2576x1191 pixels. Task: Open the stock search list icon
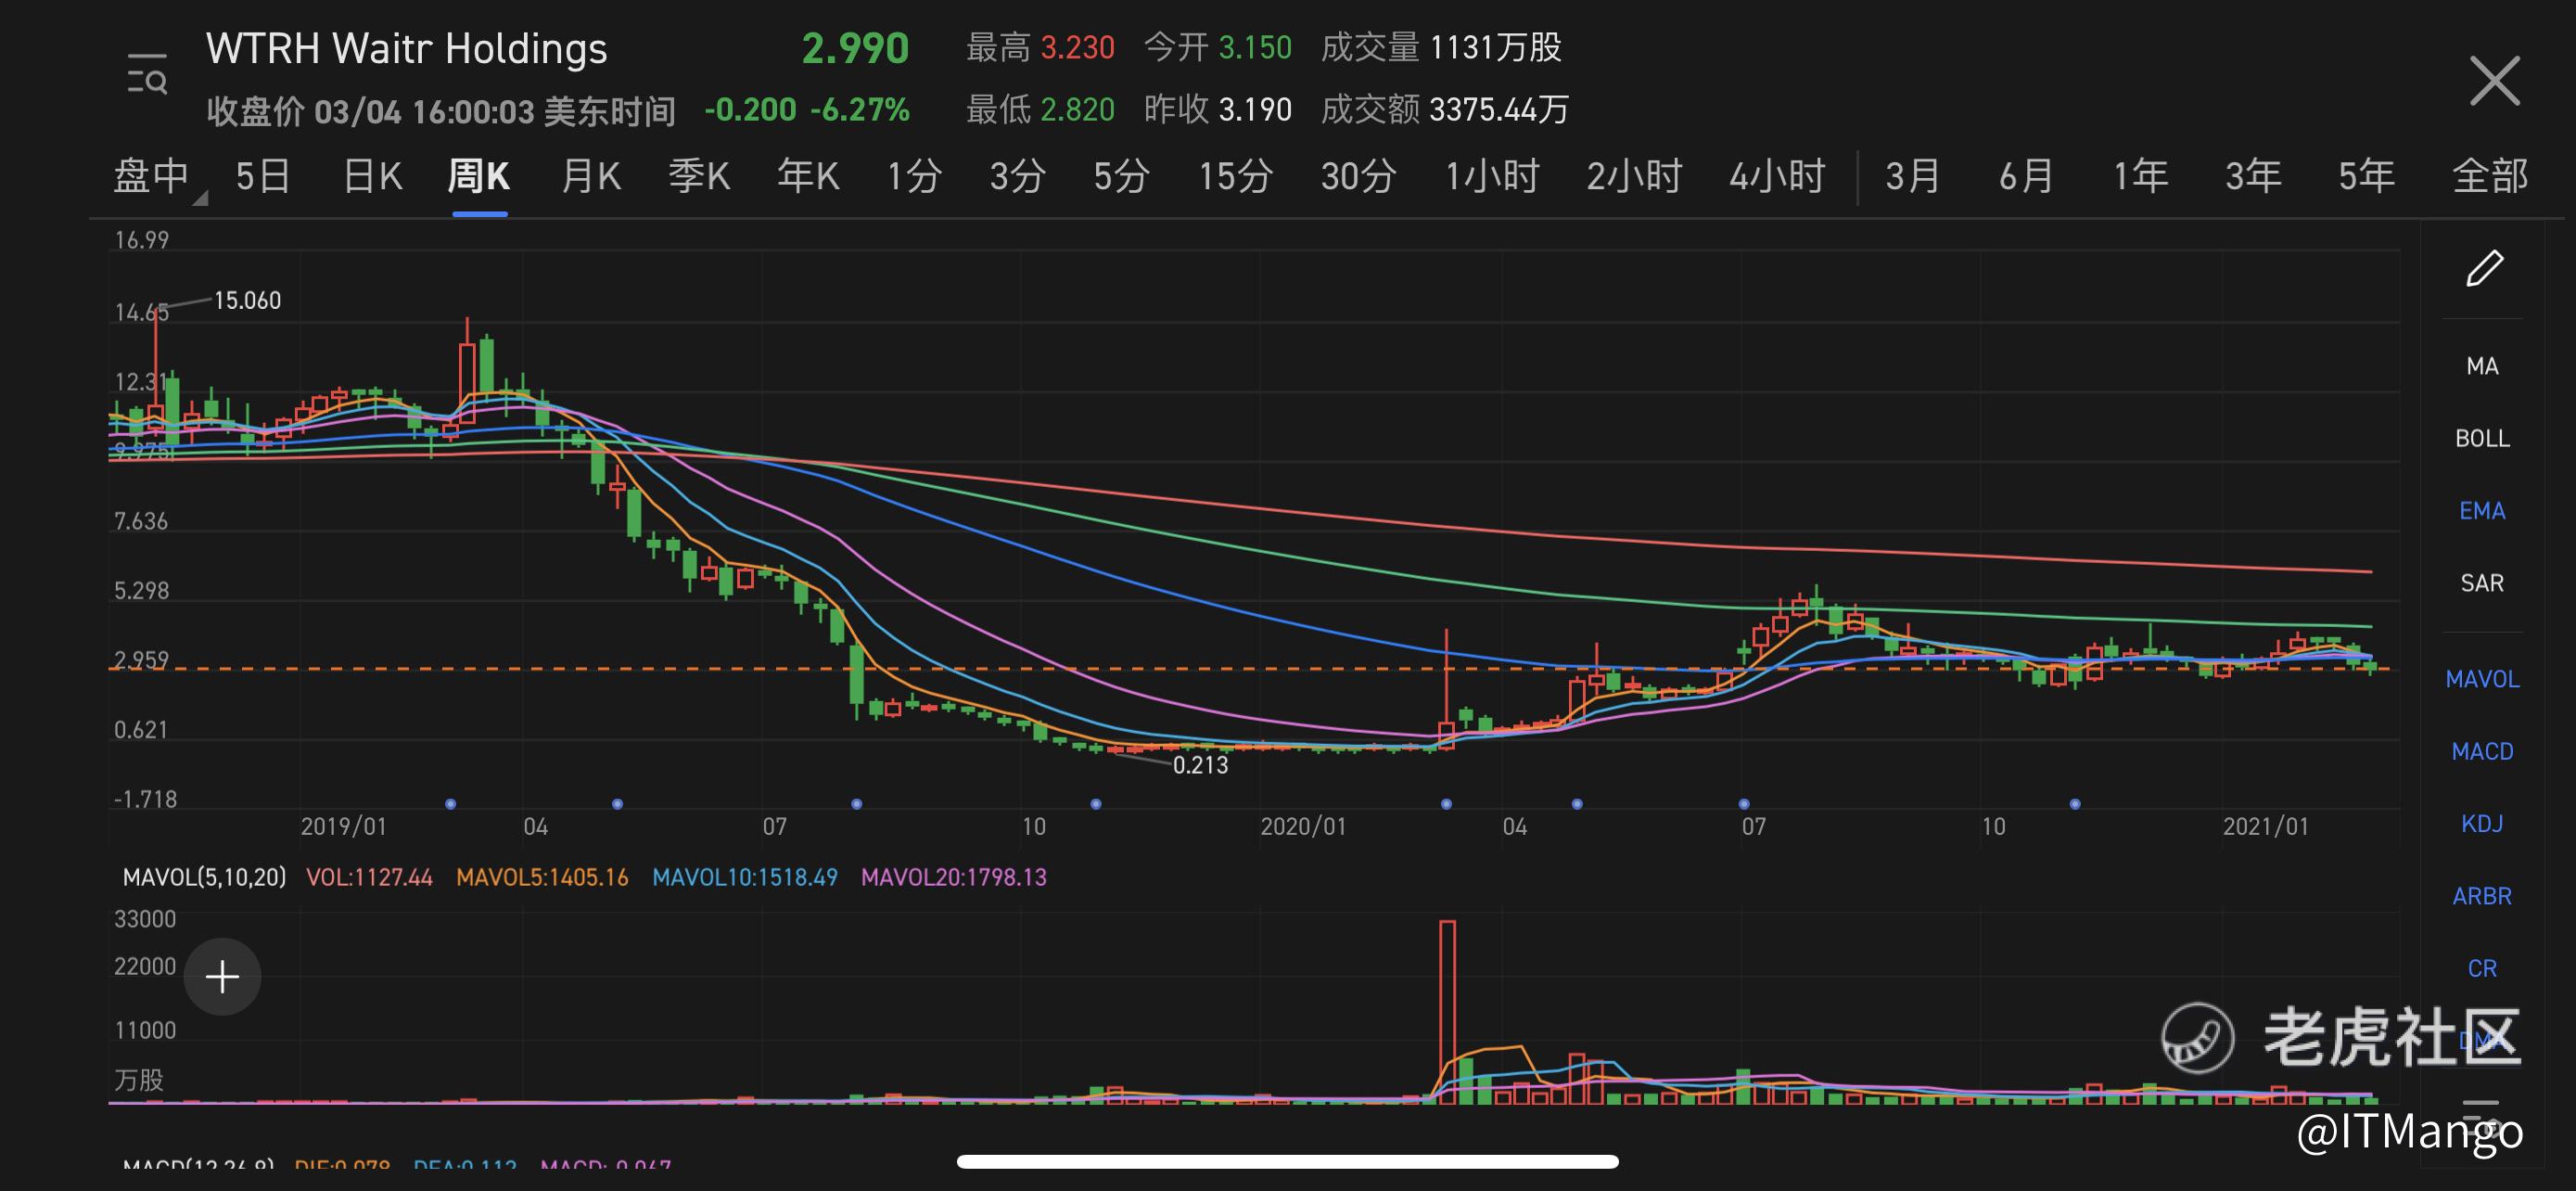(147, 74)
